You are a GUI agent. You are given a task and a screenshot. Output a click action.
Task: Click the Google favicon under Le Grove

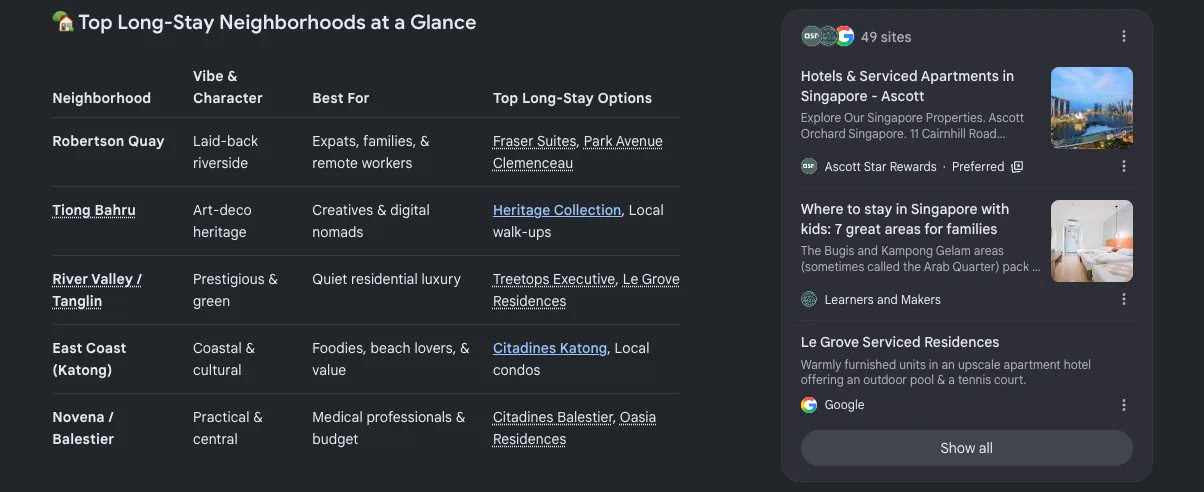coord(809,405)
